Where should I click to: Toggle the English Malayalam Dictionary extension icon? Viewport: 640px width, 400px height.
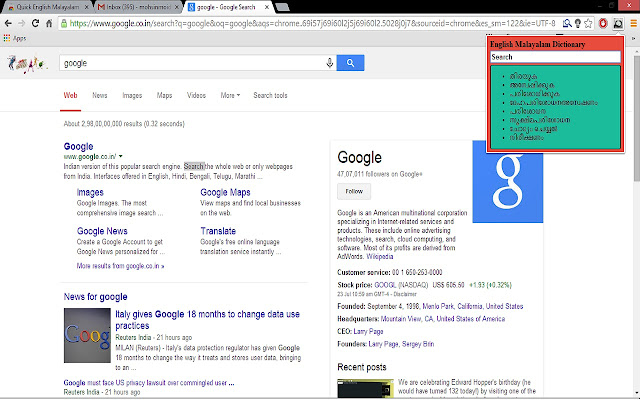[618, 23]
